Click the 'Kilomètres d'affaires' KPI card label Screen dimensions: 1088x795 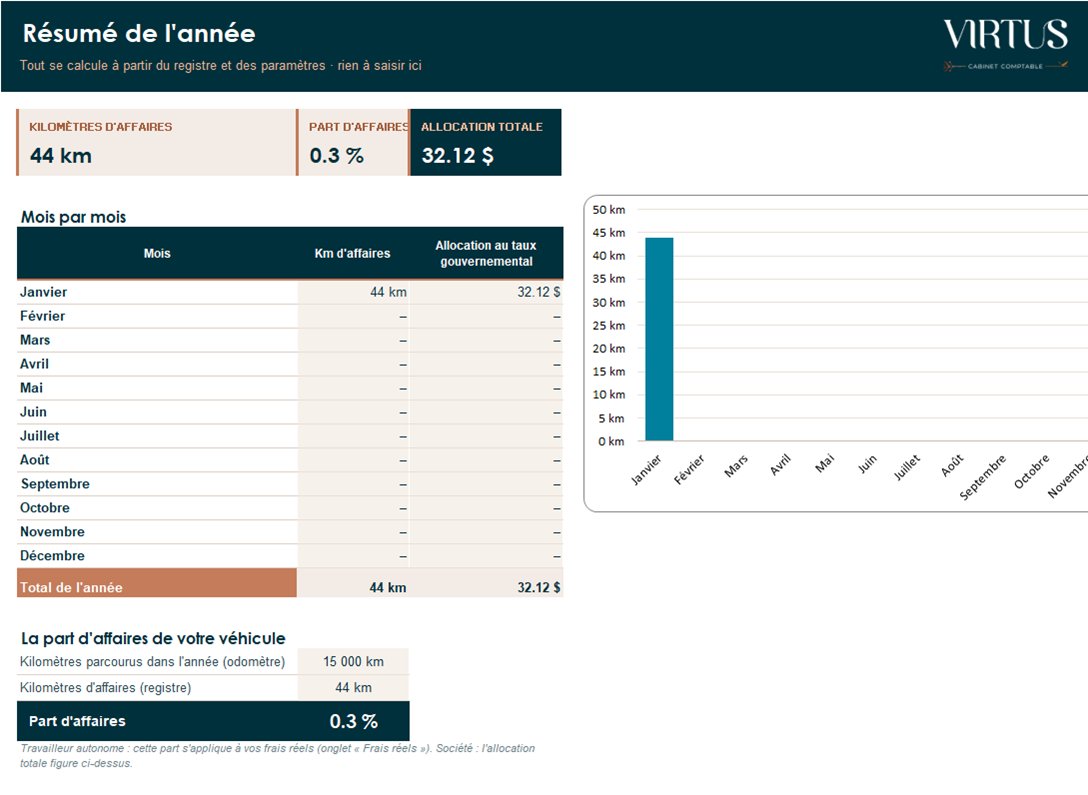pyautogui.click(x=101, y=127)
